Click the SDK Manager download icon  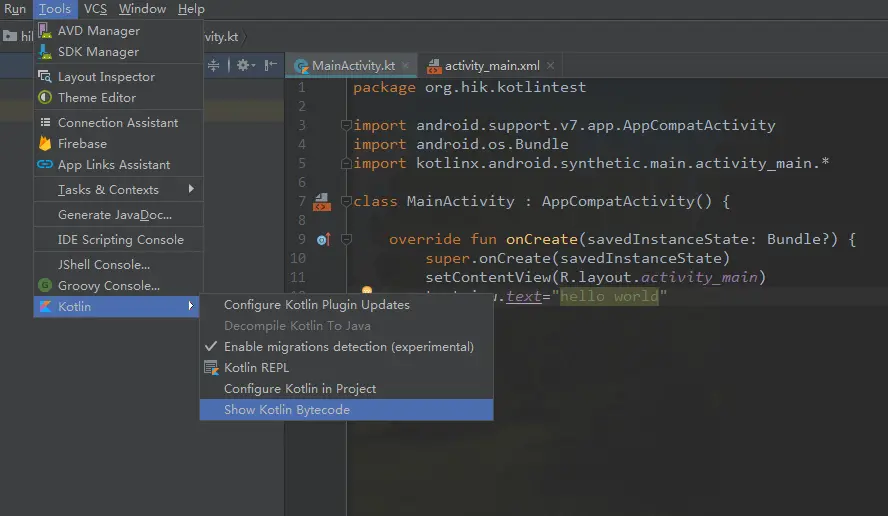point(45,52)
